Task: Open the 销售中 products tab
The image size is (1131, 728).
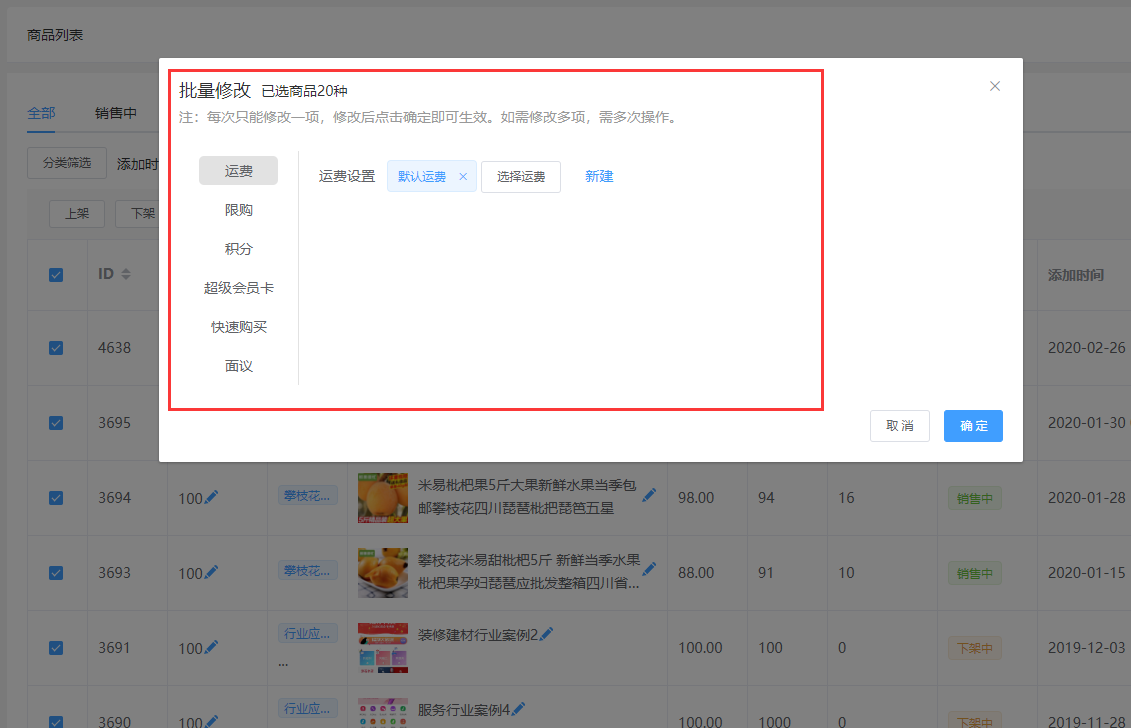Action: (115, 113)
